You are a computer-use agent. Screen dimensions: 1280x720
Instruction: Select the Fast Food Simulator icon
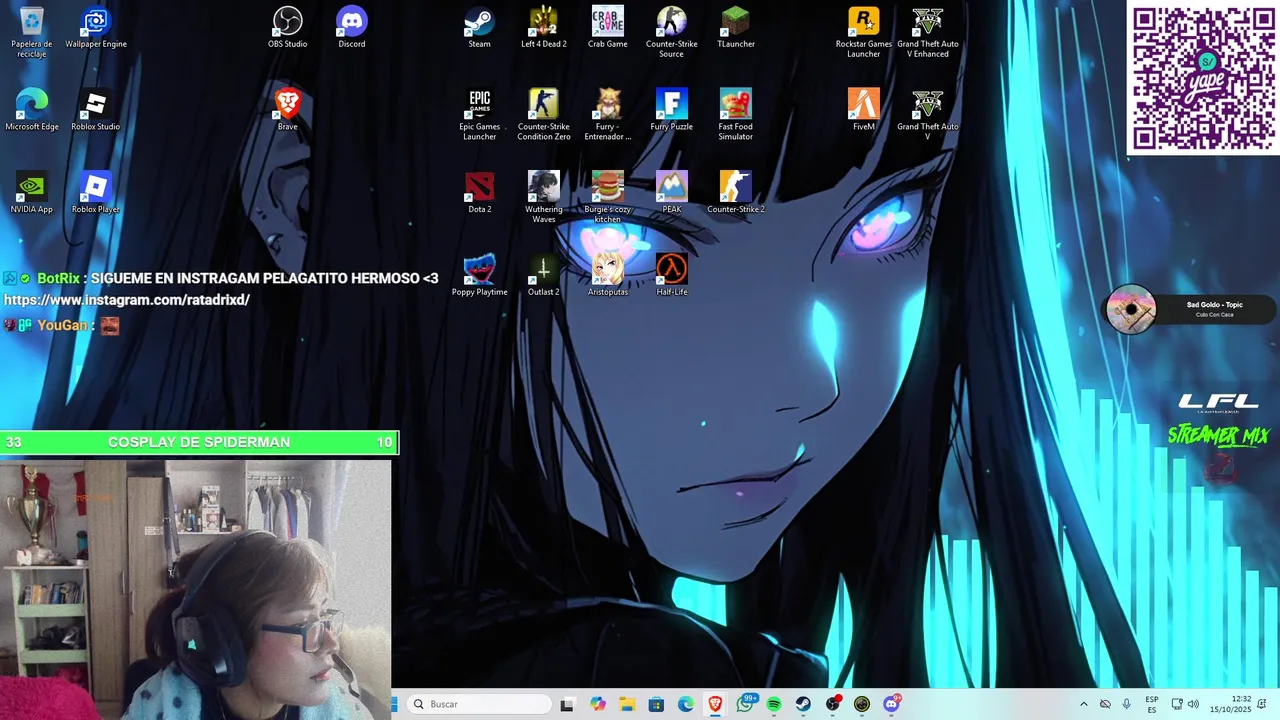(x=736, y=114)
